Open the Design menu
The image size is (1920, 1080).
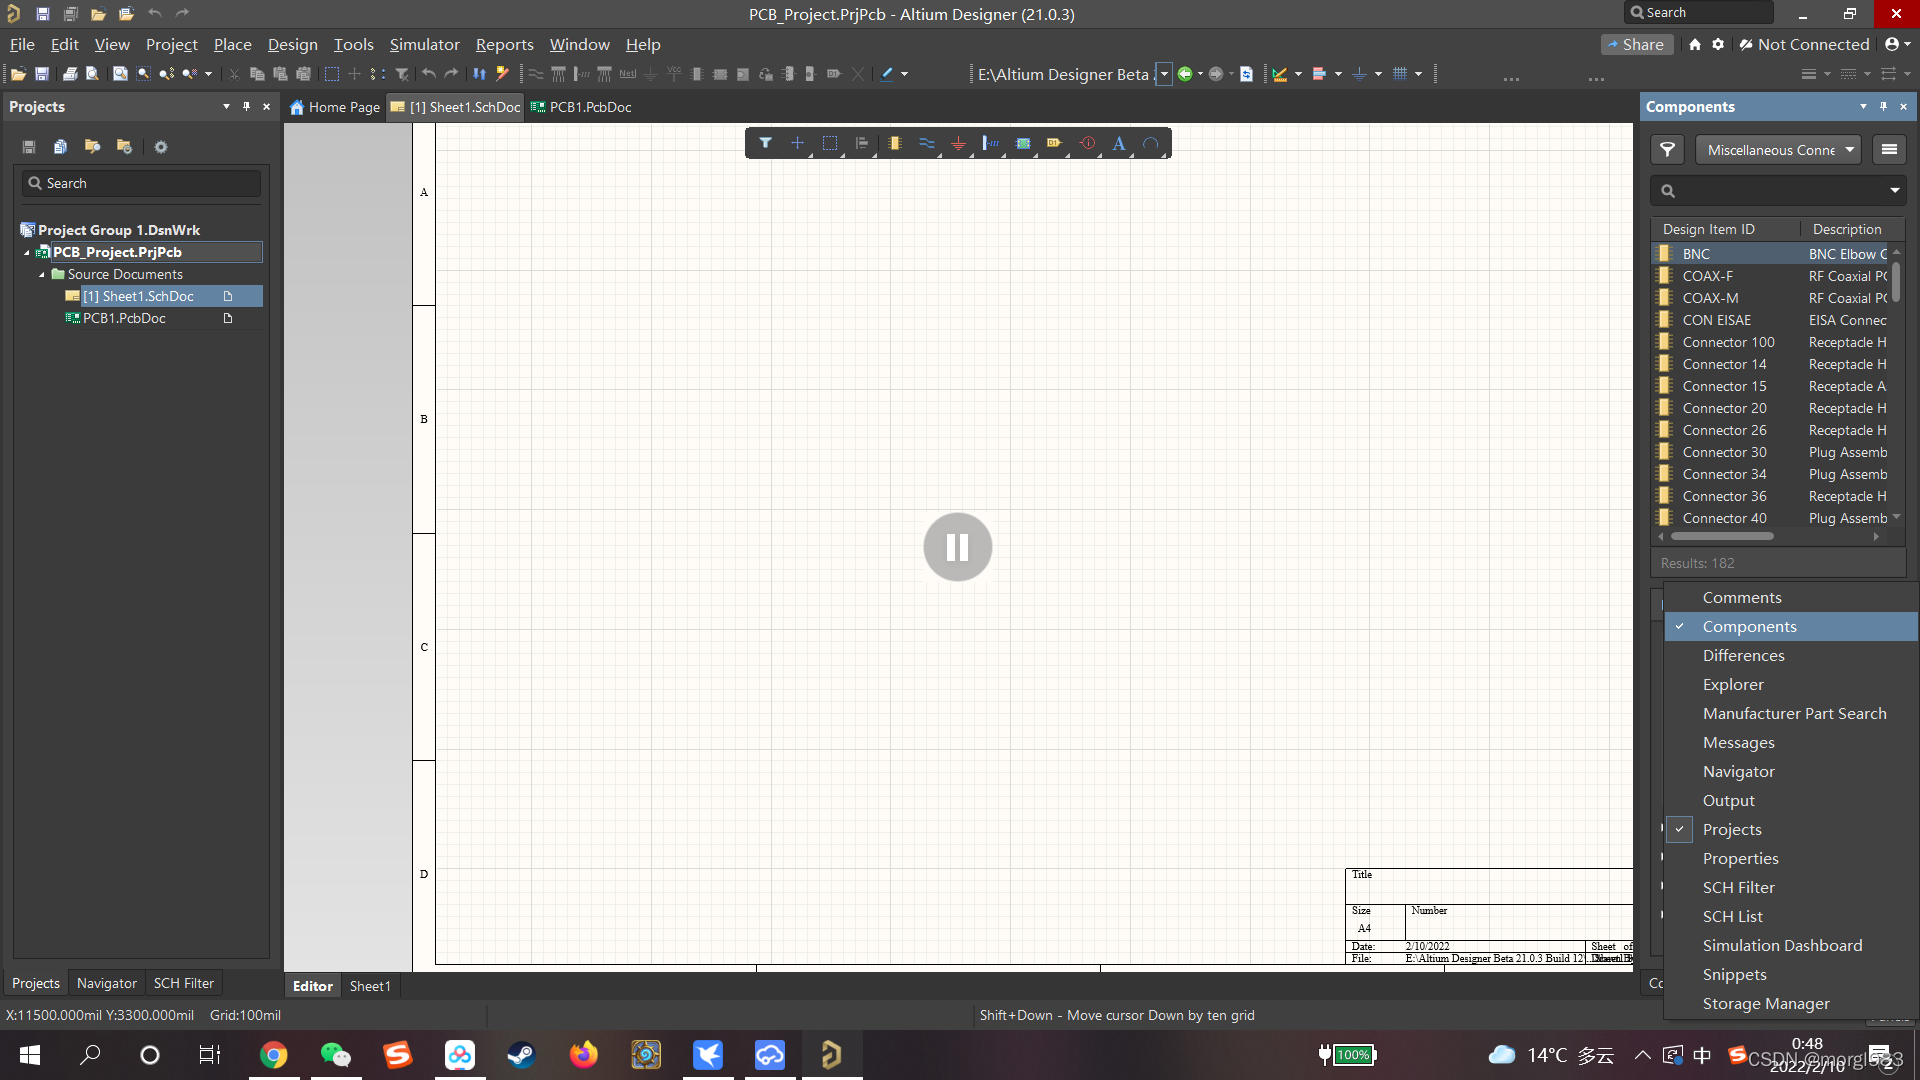point(292,45)
